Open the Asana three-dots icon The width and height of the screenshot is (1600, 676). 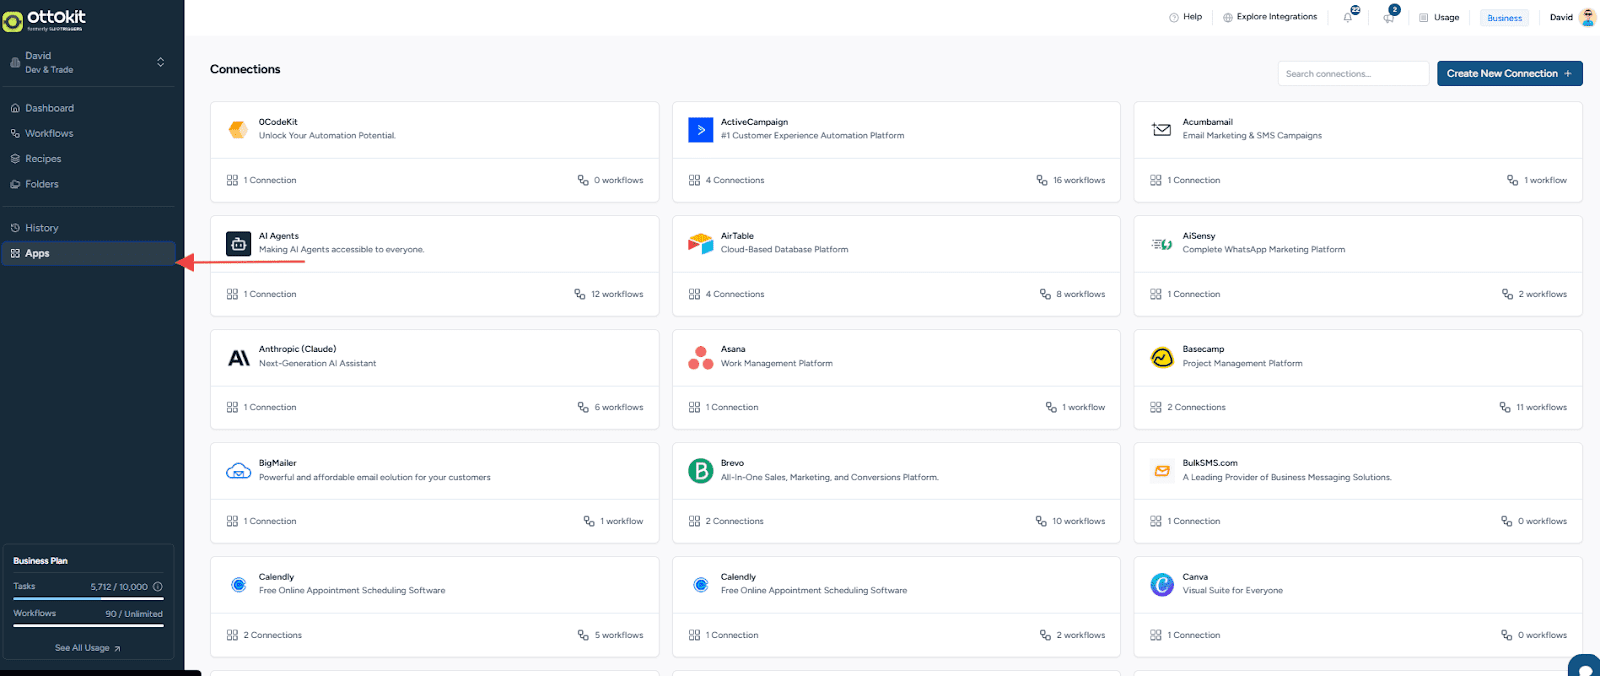700,357
